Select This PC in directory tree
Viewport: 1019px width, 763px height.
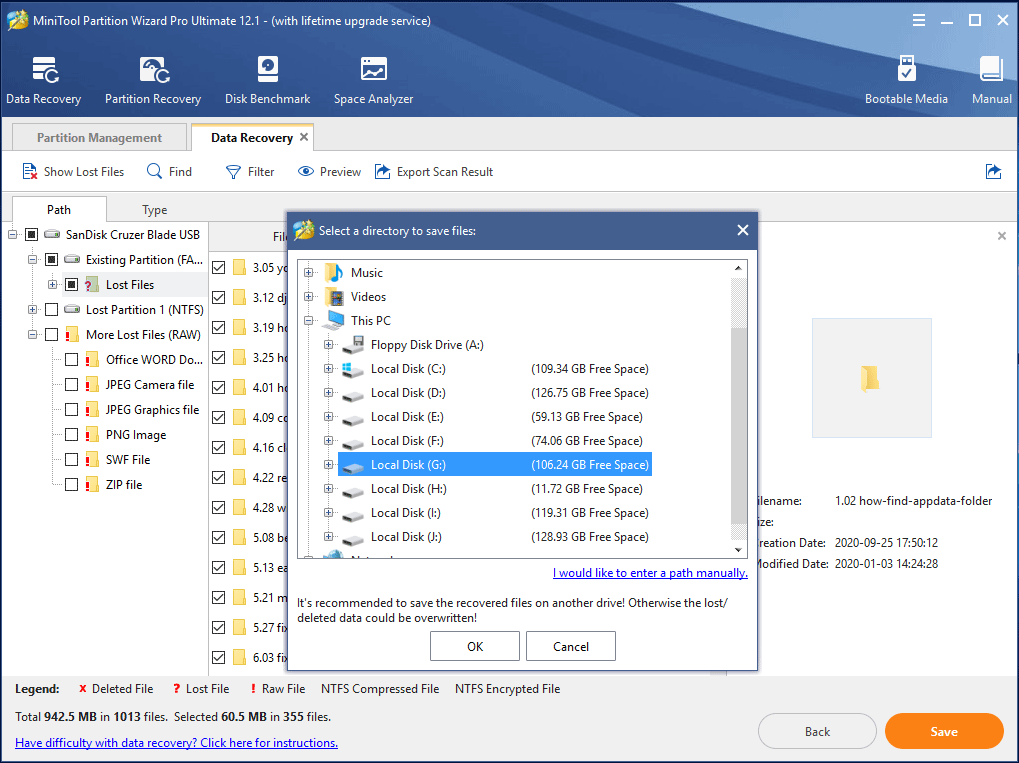(x=370, y=321)
